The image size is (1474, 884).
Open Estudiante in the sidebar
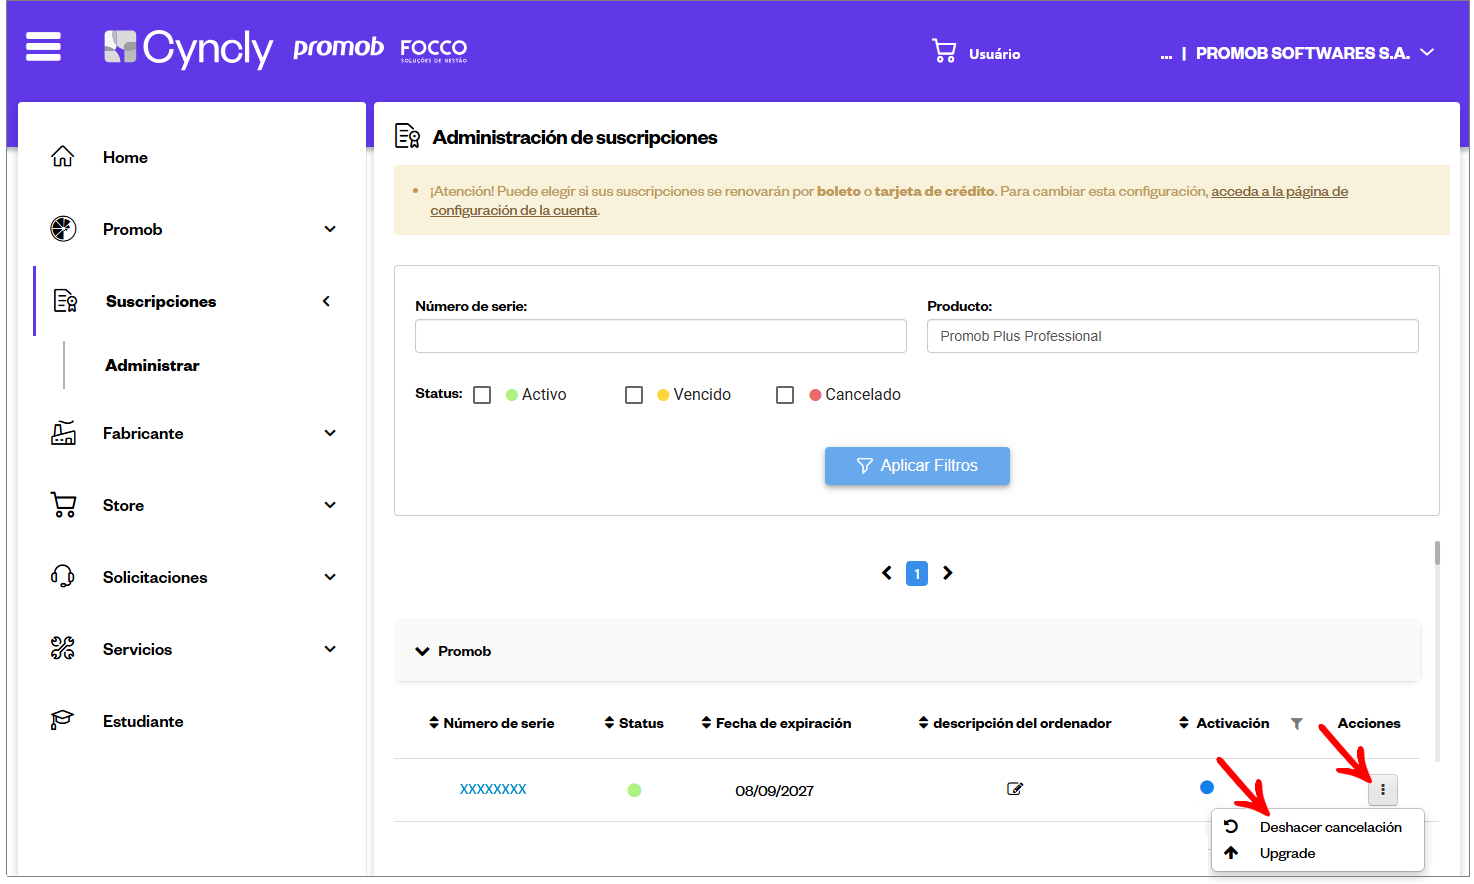[x=143, y=721]
